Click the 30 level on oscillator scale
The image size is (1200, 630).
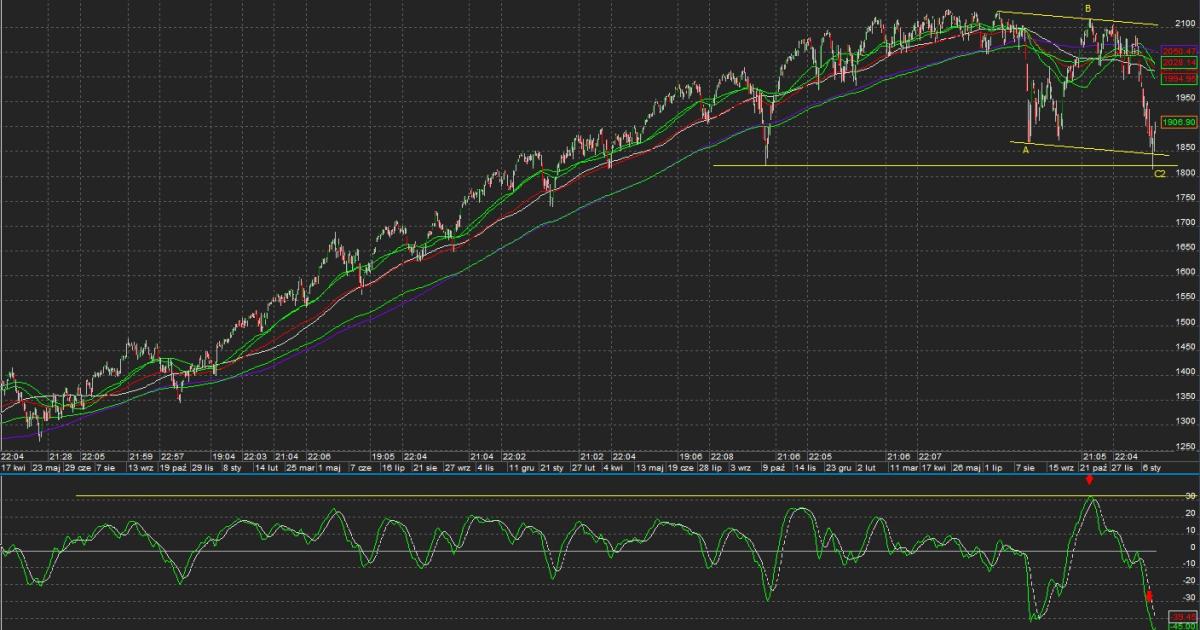(1191, 496)
